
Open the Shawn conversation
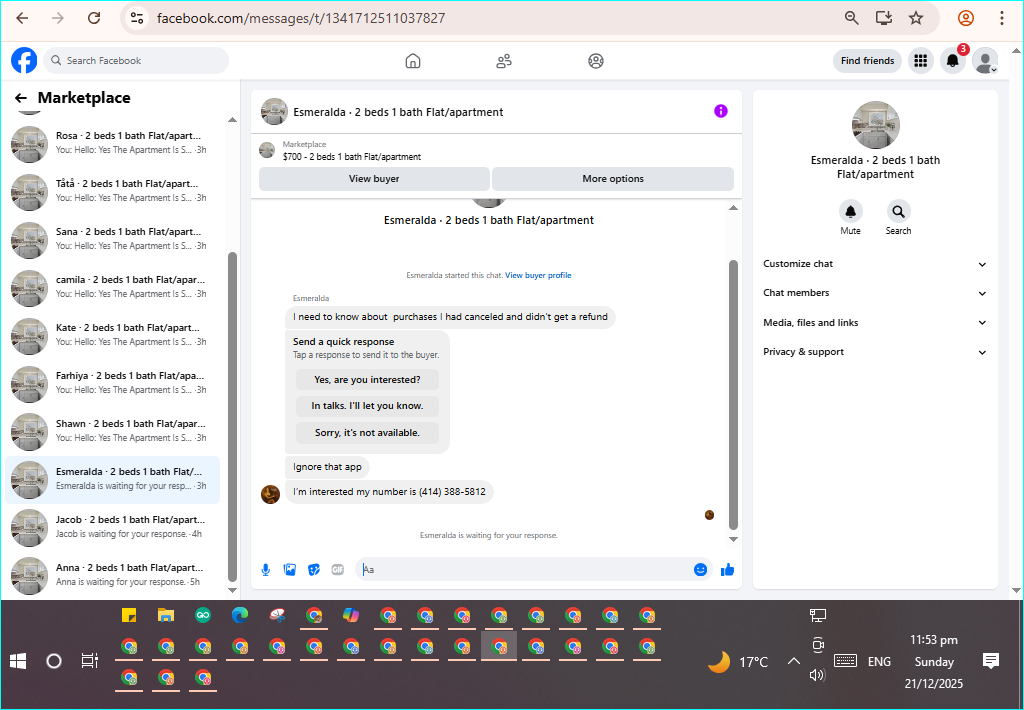(113, 431)
